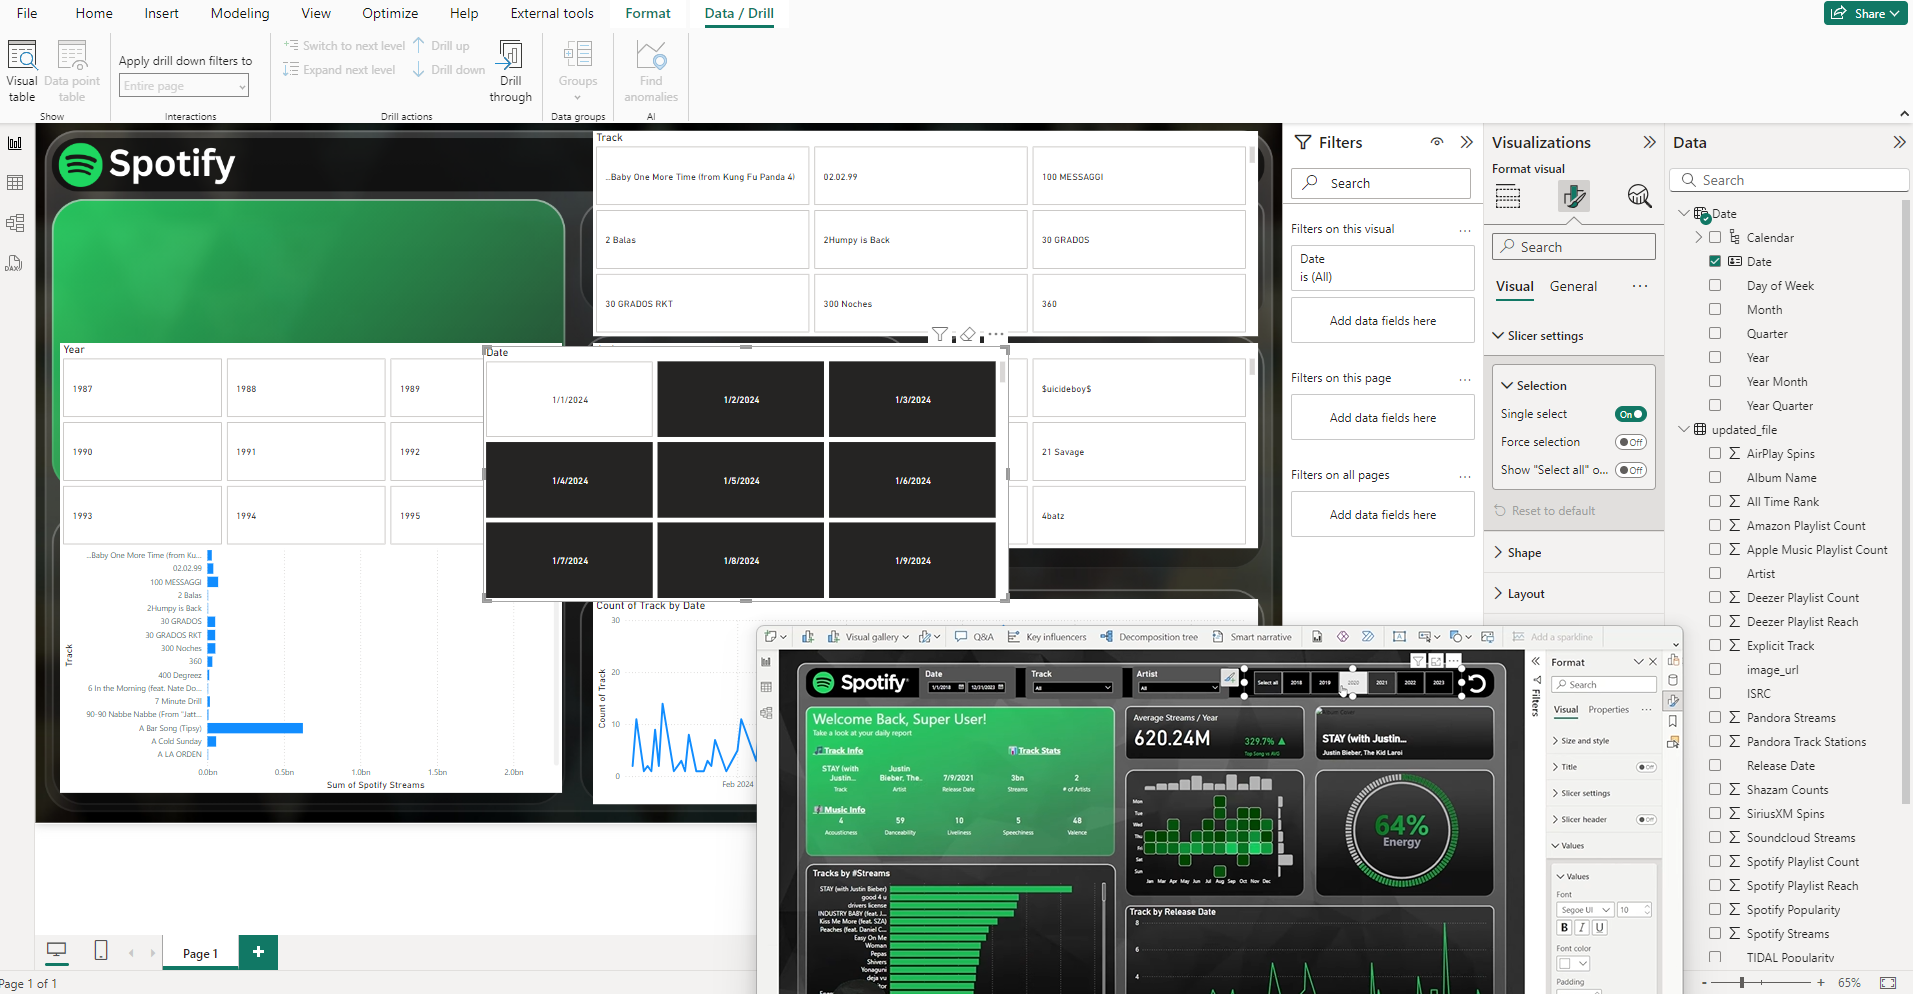Enable the Show Select all option toggle

click(x=1630, y=470)
